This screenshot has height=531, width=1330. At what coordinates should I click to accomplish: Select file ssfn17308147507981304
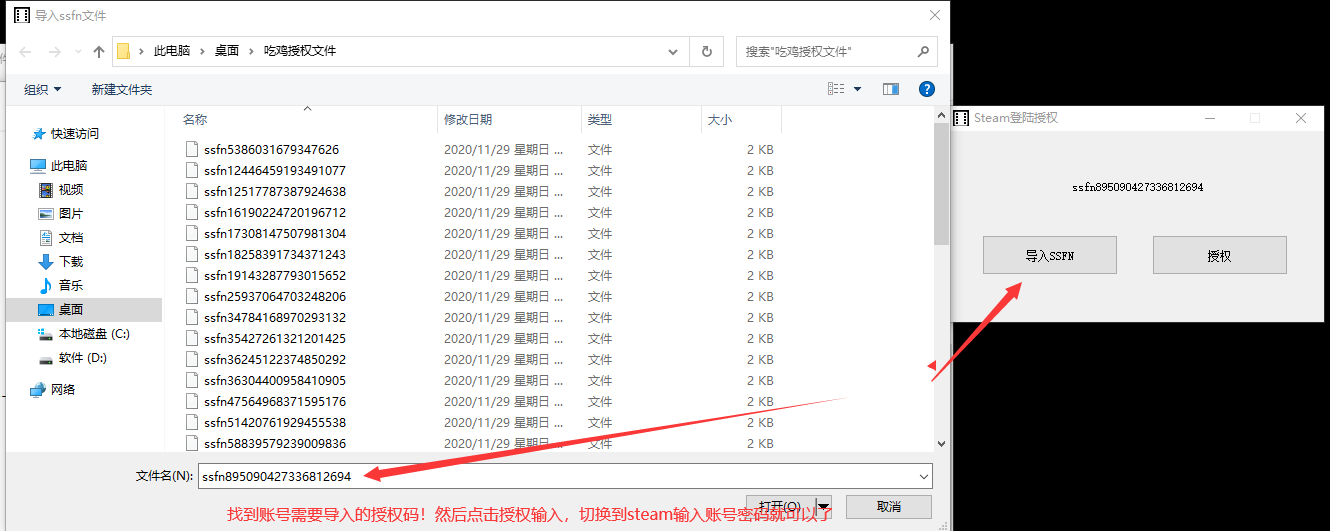[x=275, y=234]
